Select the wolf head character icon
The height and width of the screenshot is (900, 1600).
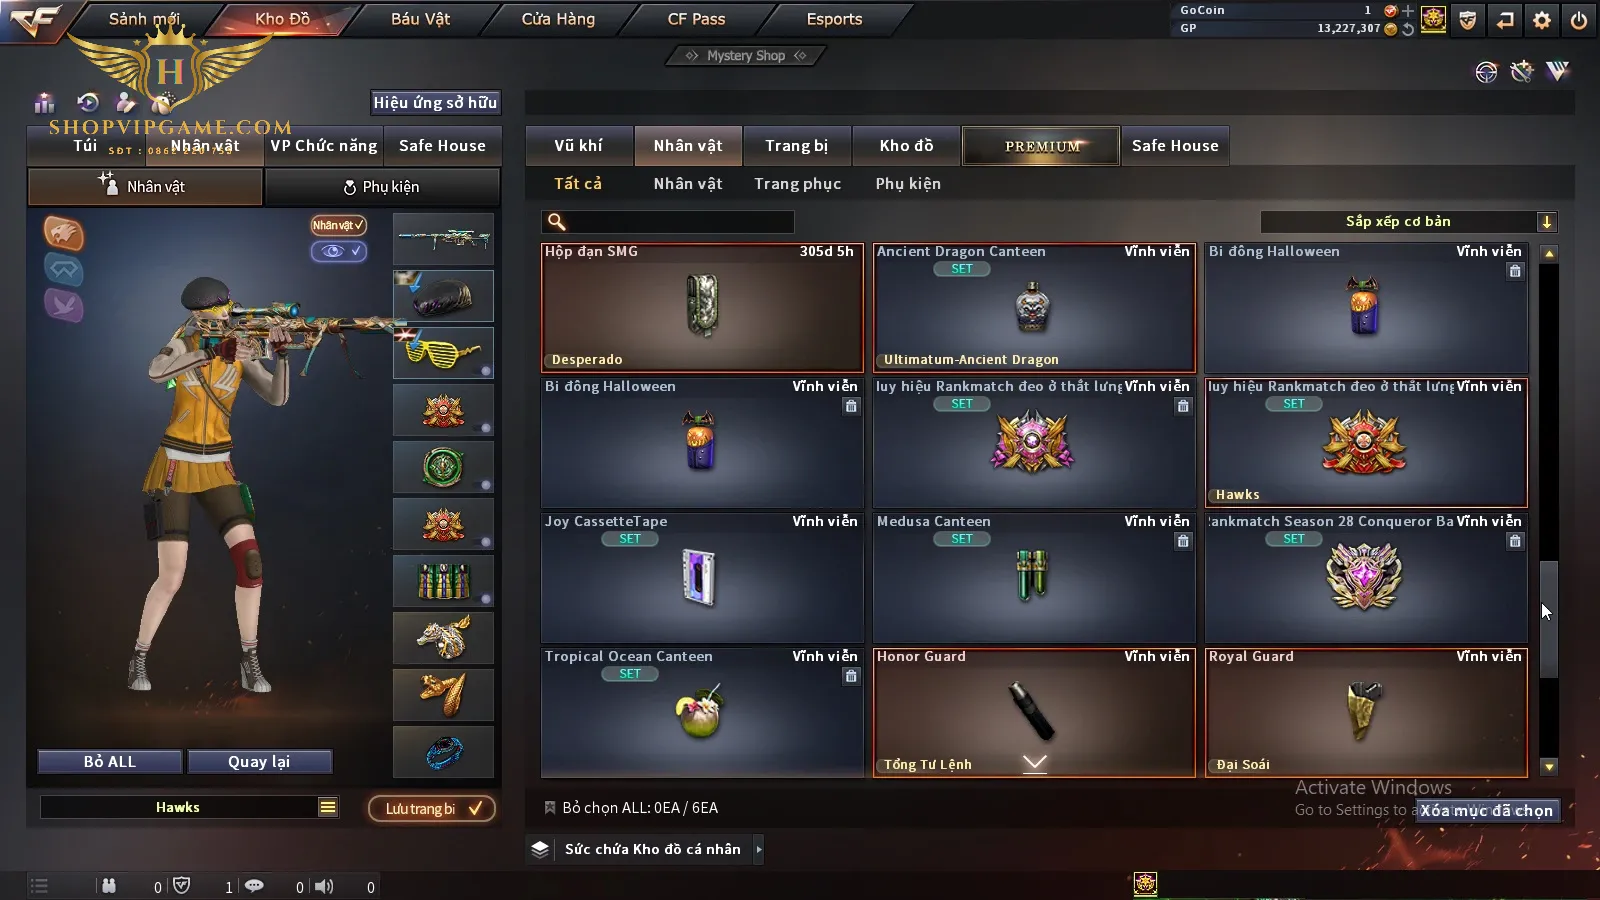click(64, 233)
